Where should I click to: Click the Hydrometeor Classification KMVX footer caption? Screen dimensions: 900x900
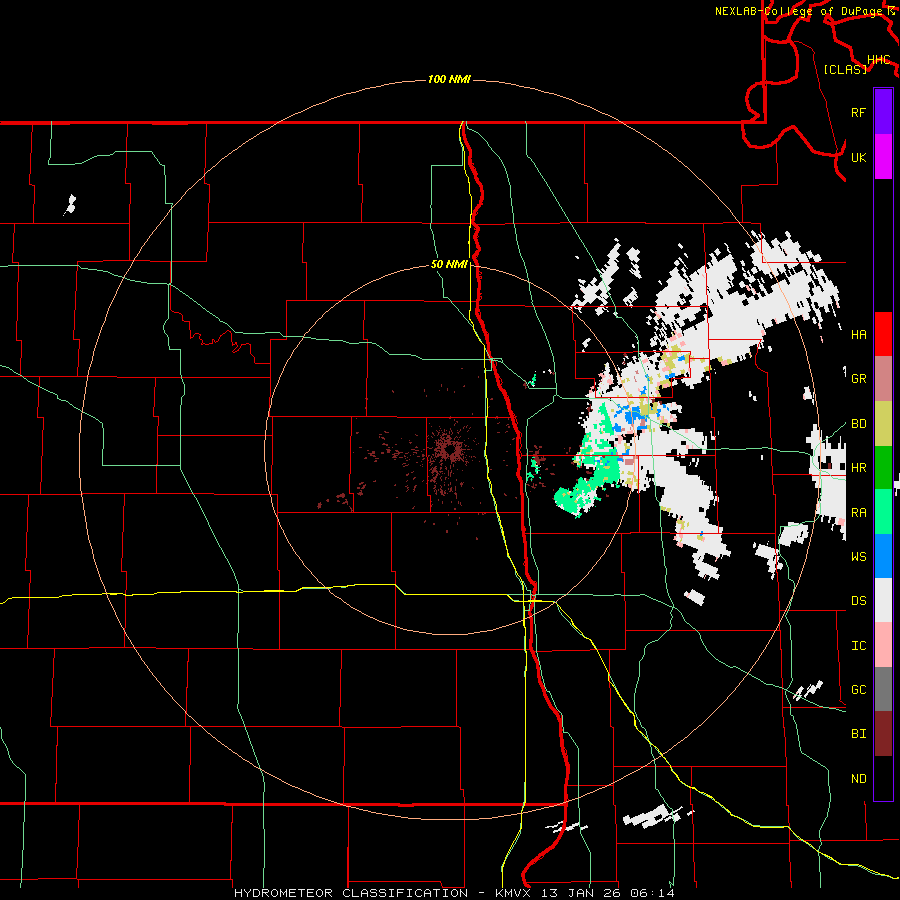[454, 893]
